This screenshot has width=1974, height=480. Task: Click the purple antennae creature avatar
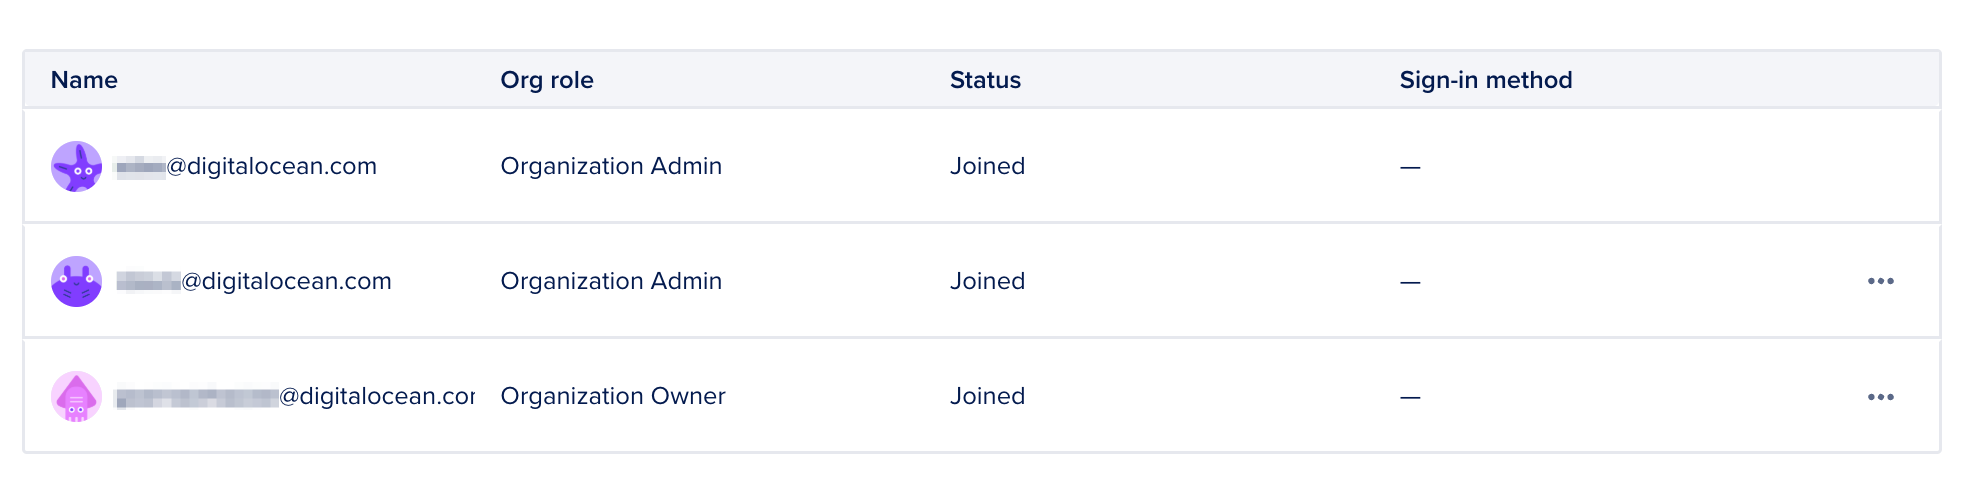point(76,281)
